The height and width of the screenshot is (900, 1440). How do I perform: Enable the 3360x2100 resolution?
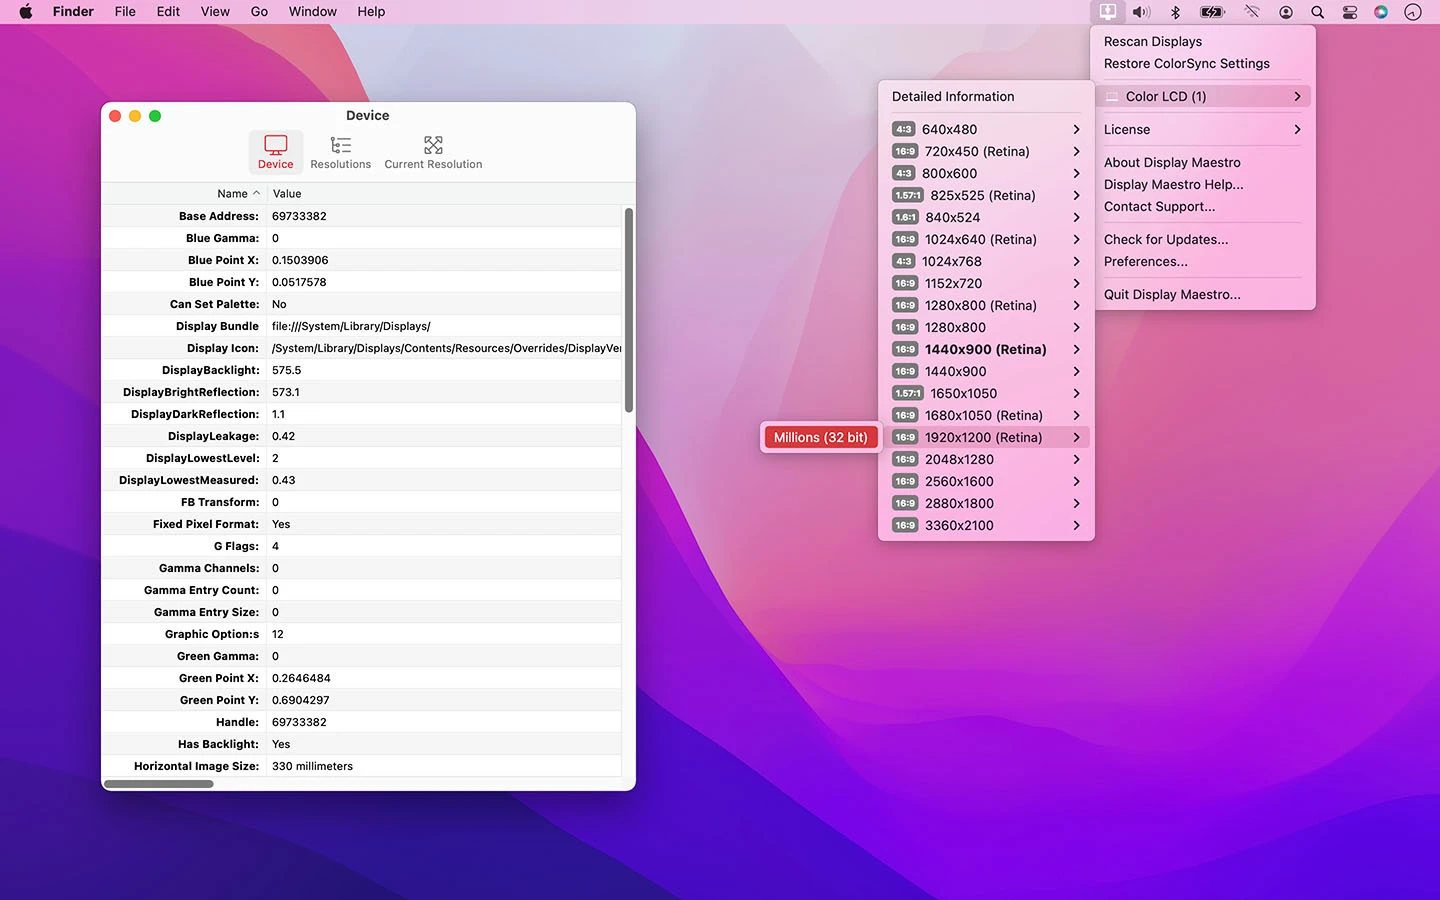961,525
